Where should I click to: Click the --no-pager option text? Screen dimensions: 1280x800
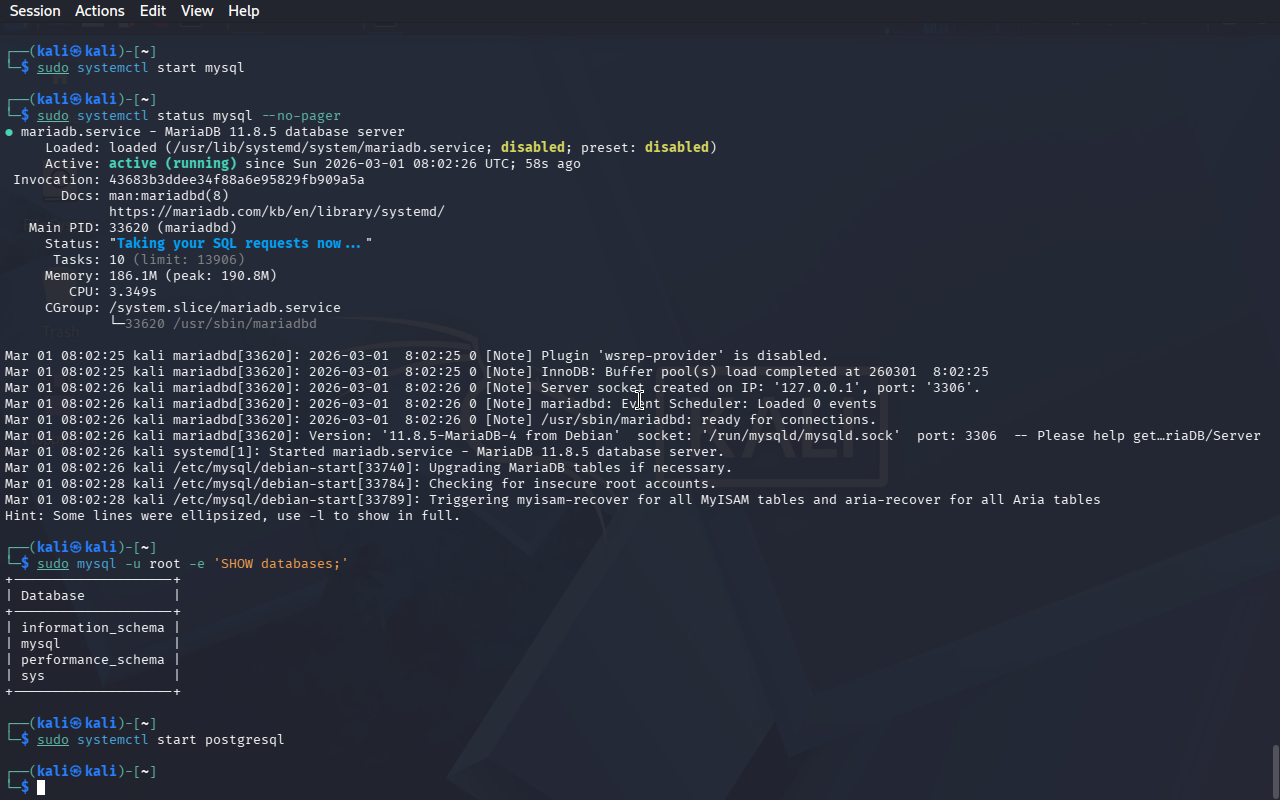point(301,116)
